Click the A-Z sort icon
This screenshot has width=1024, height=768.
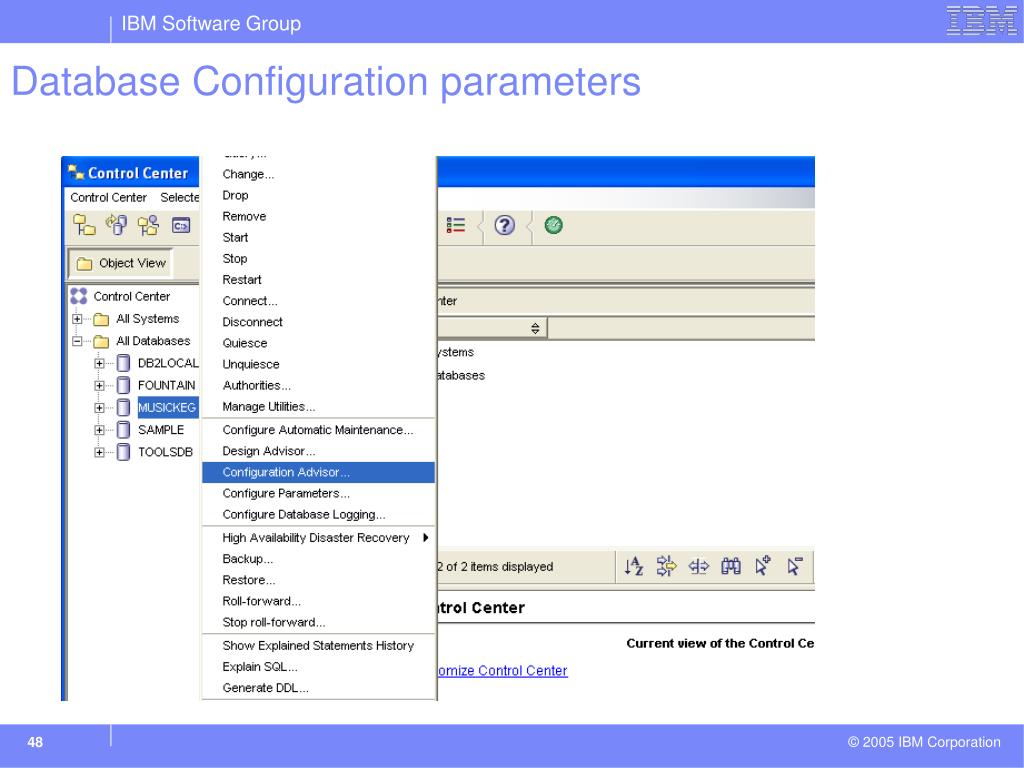pos(633,566)
